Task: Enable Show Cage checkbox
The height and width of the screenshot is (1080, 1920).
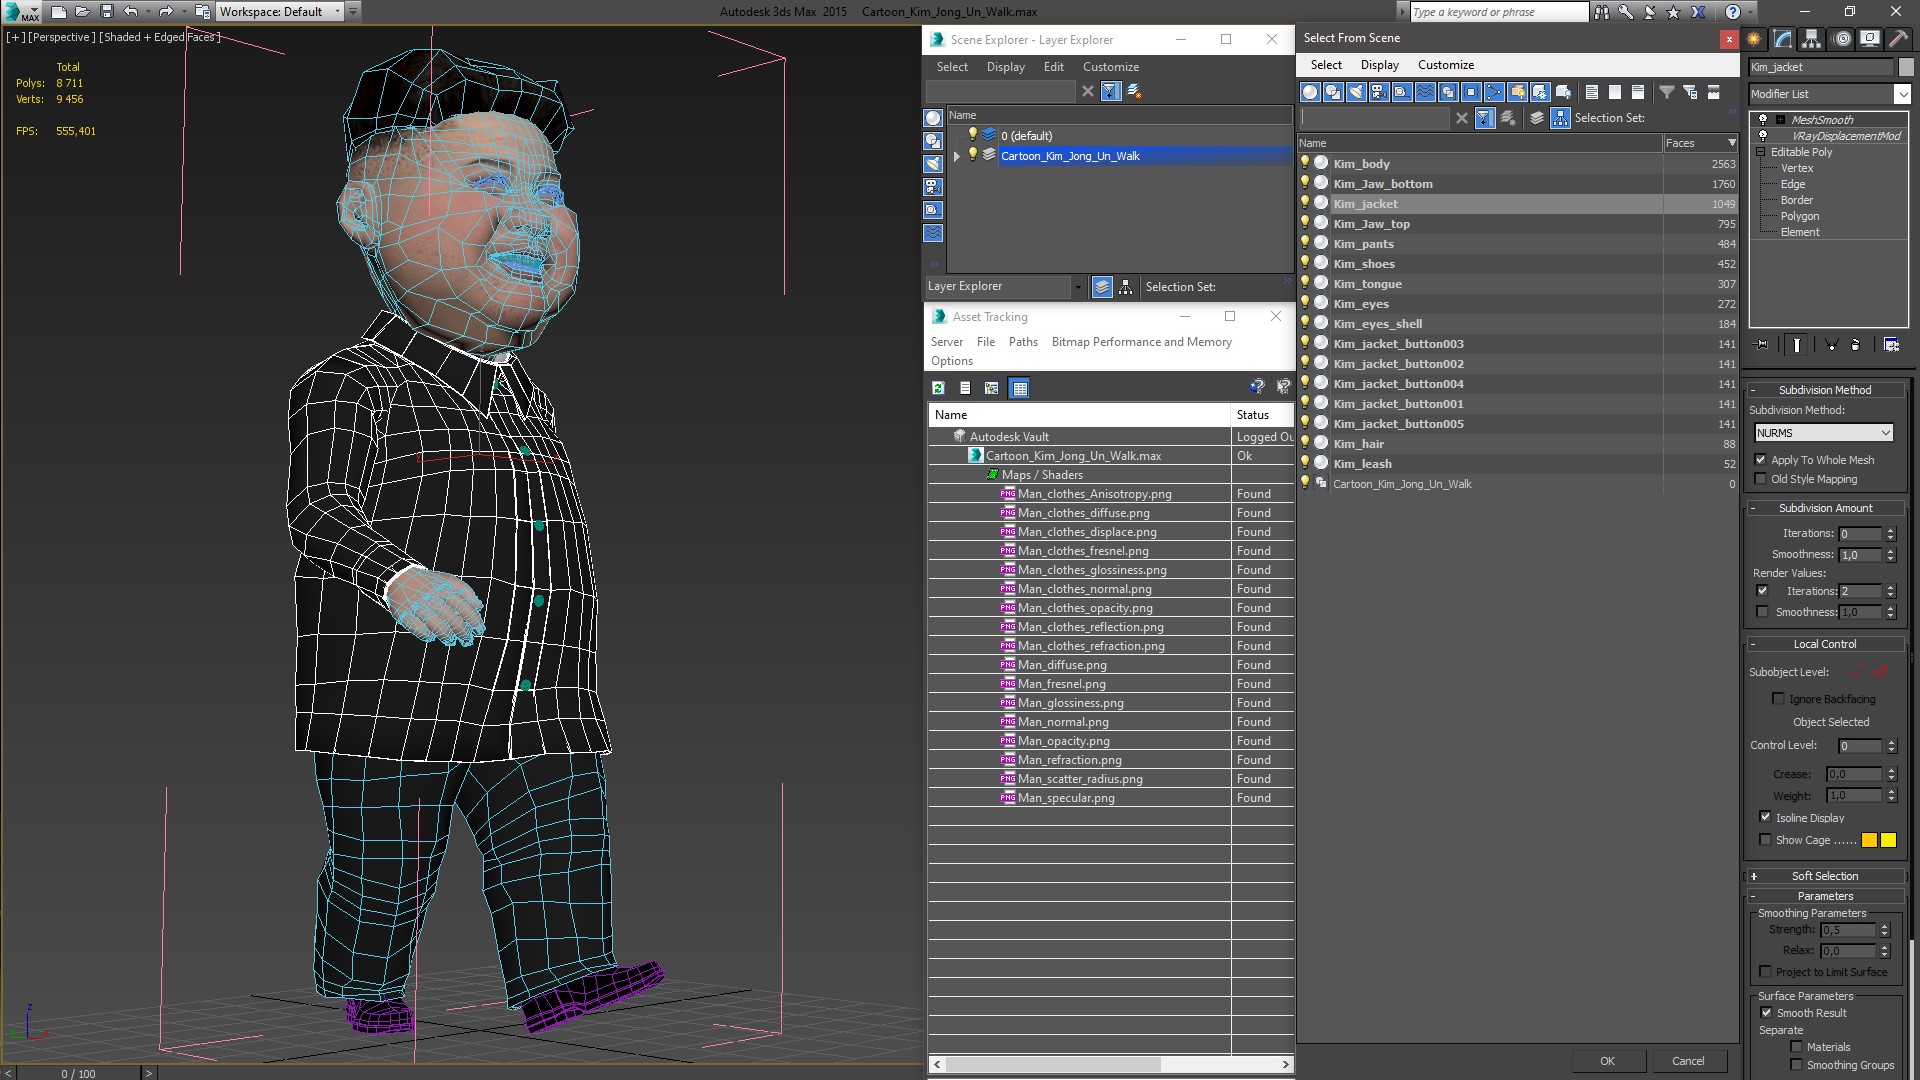Action: [x=1765, y=840]
